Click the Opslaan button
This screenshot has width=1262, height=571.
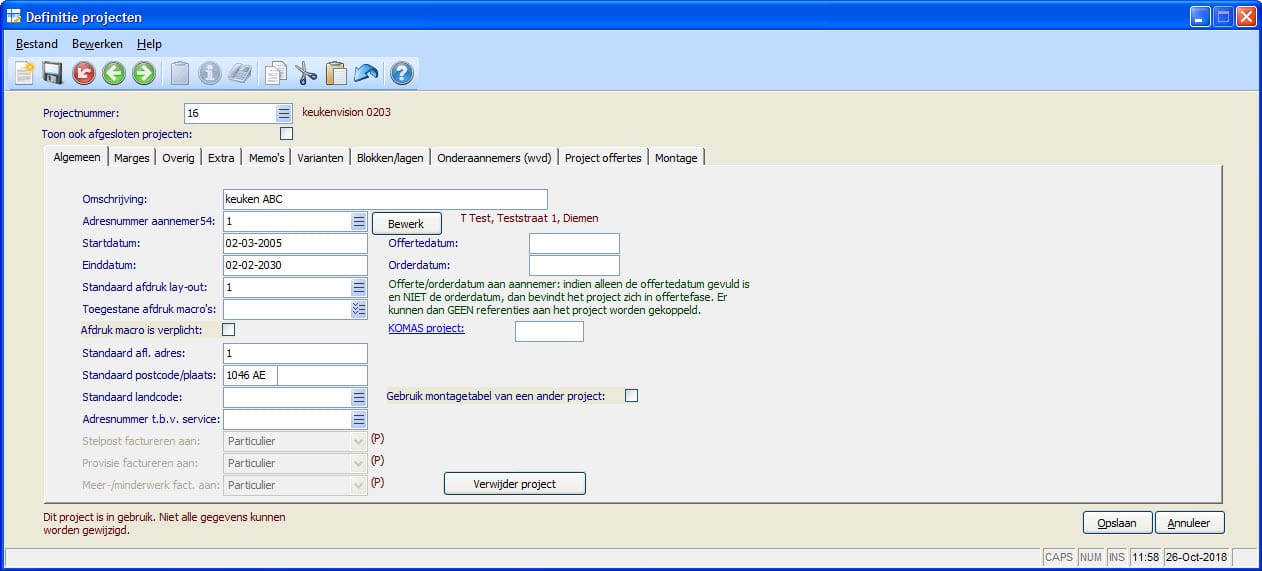(1116, 523)
